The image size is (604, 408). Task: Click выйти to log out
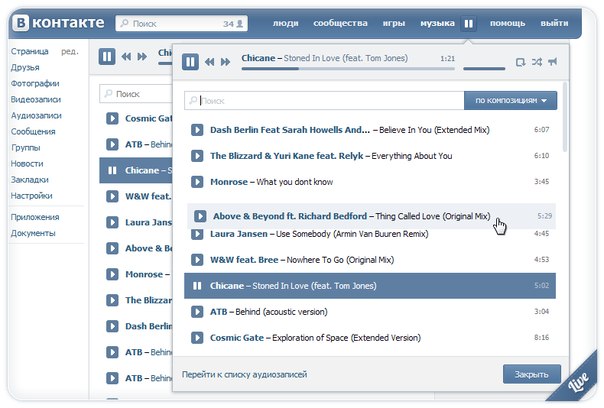(554, 24)
